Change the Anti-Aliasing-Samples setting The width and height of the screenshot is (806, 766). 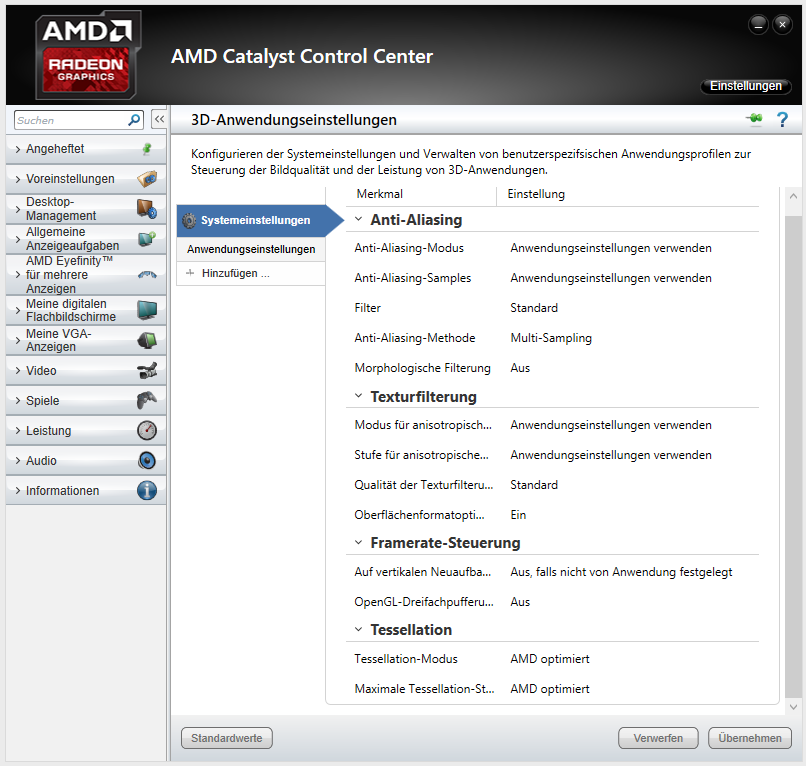click(x=611, y=278)
